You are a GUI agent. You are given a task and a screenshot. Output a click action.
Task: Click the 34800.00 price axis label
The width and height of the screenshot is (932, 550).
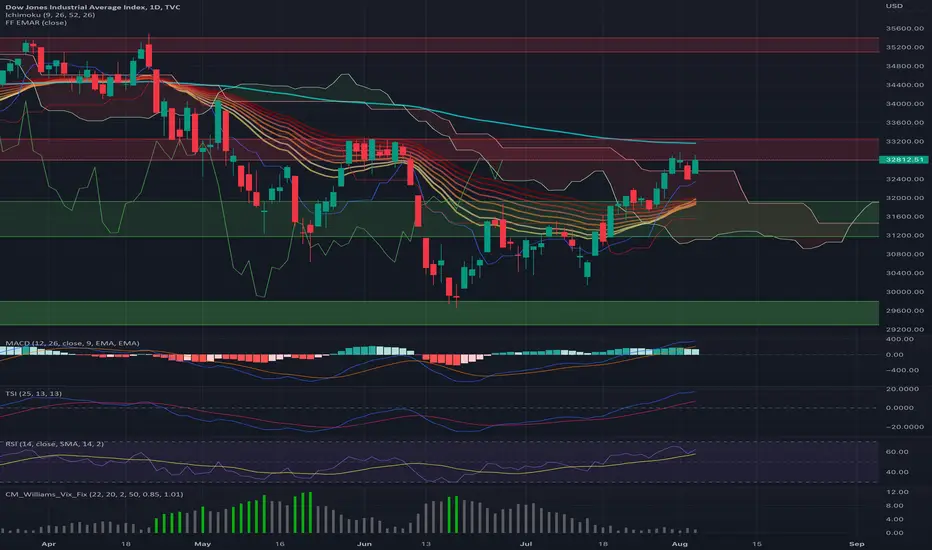[905, 66]
